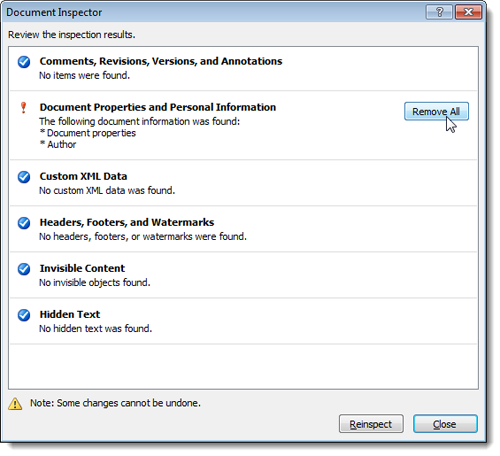
Task: Click the Close button at the bottom
Action: 445,424
